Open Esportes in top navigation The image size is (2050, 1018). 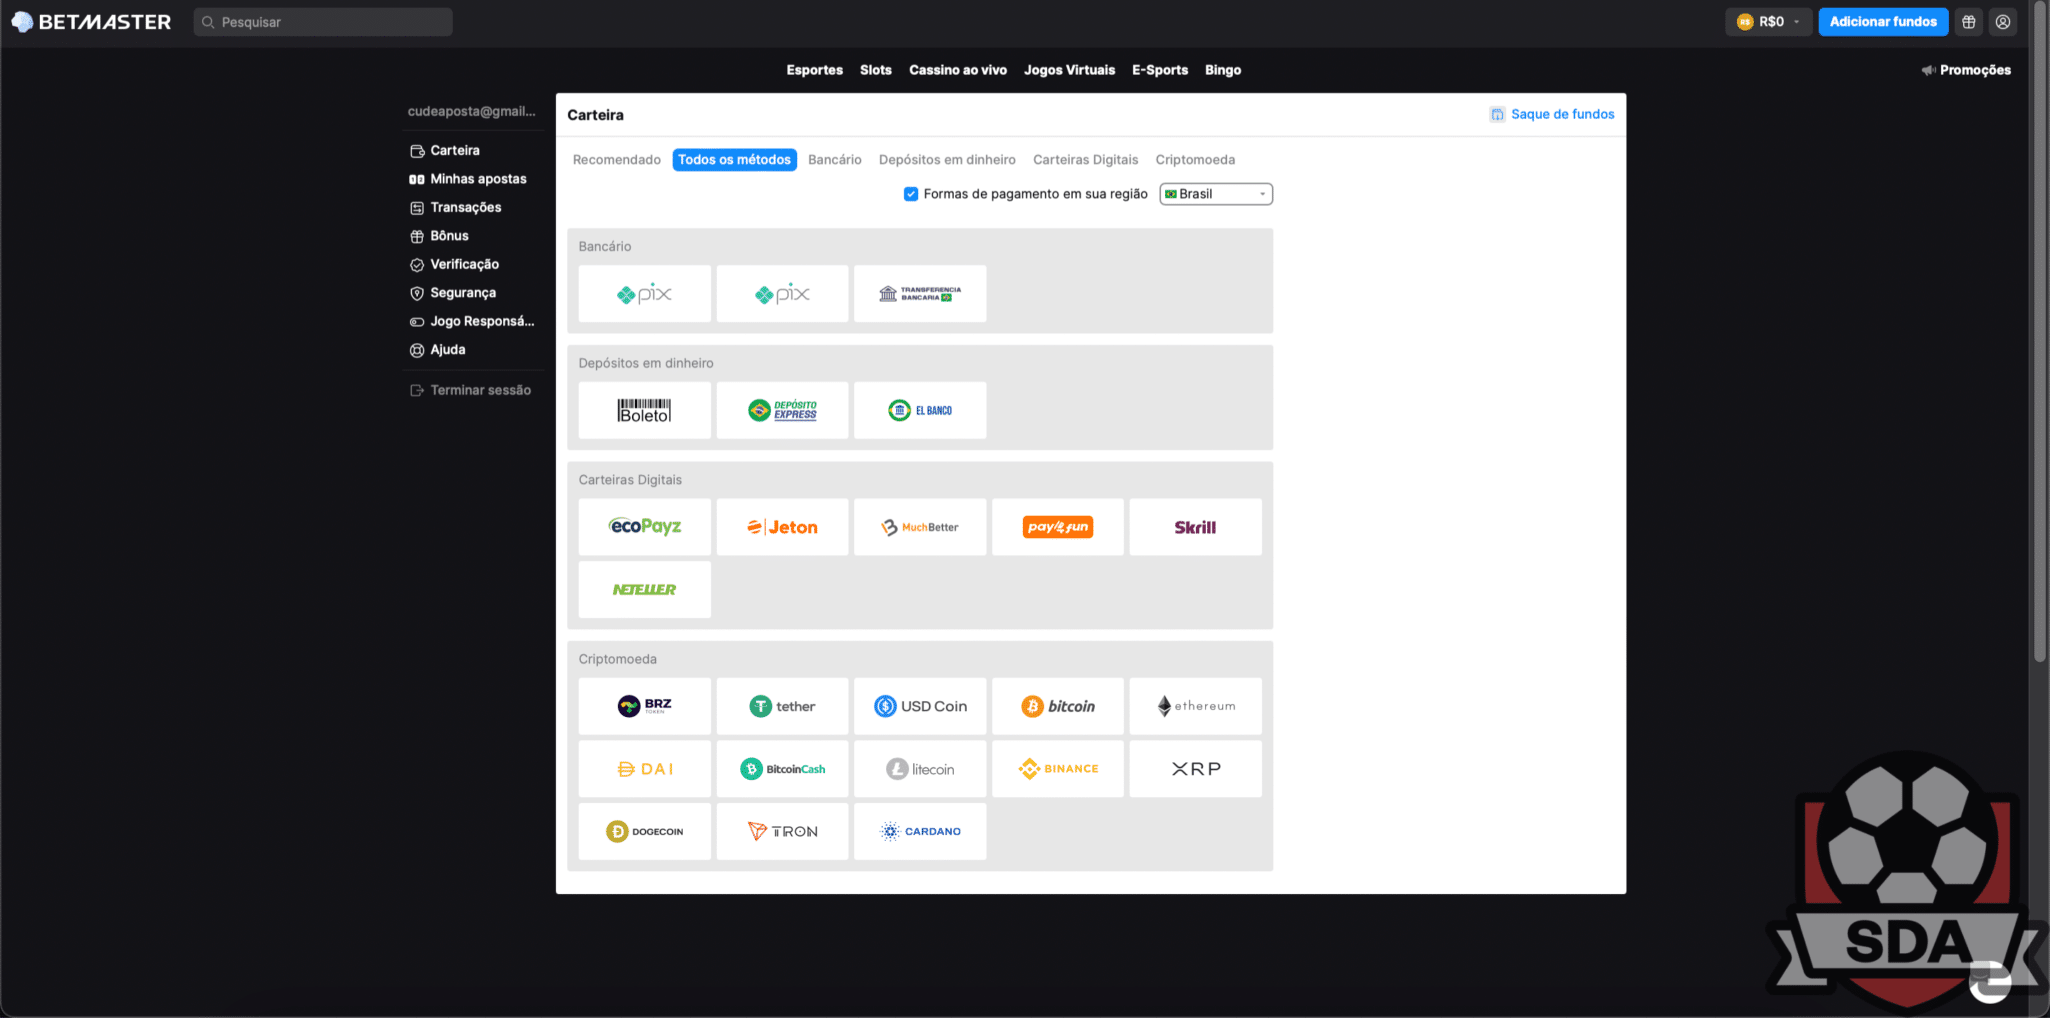tap(815, 70)
